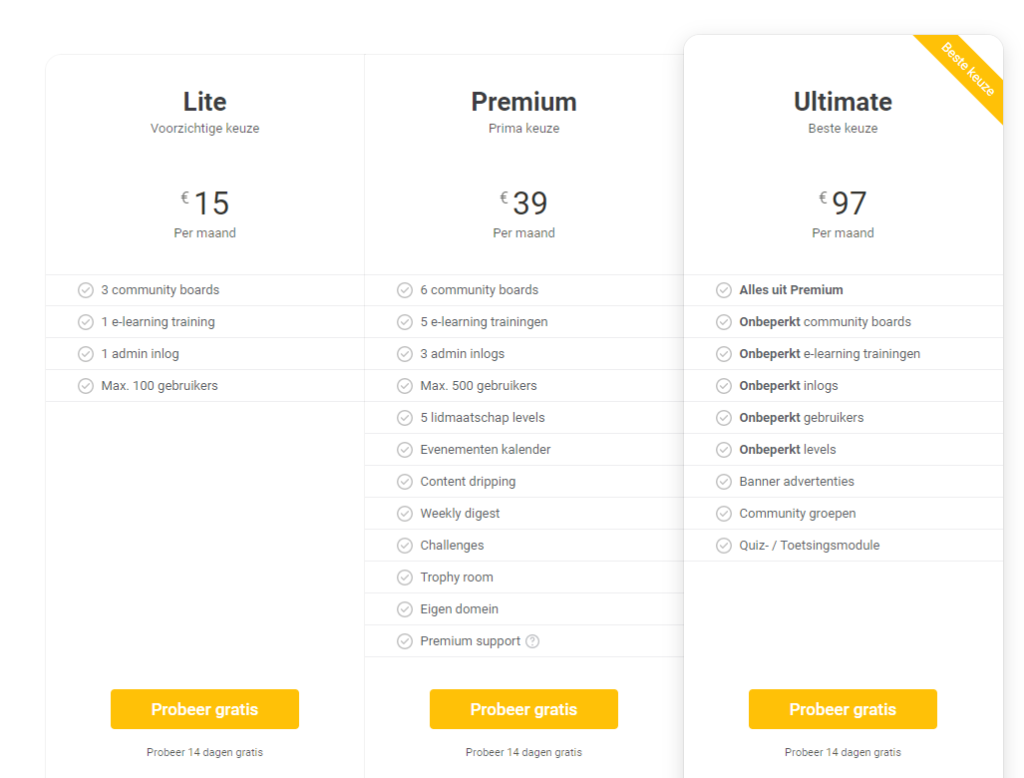Click the Probeer 14 dagen gratis link under Lite
Image resolution: width=1024 pixels, height=778 pixels.
click(204, 752)
